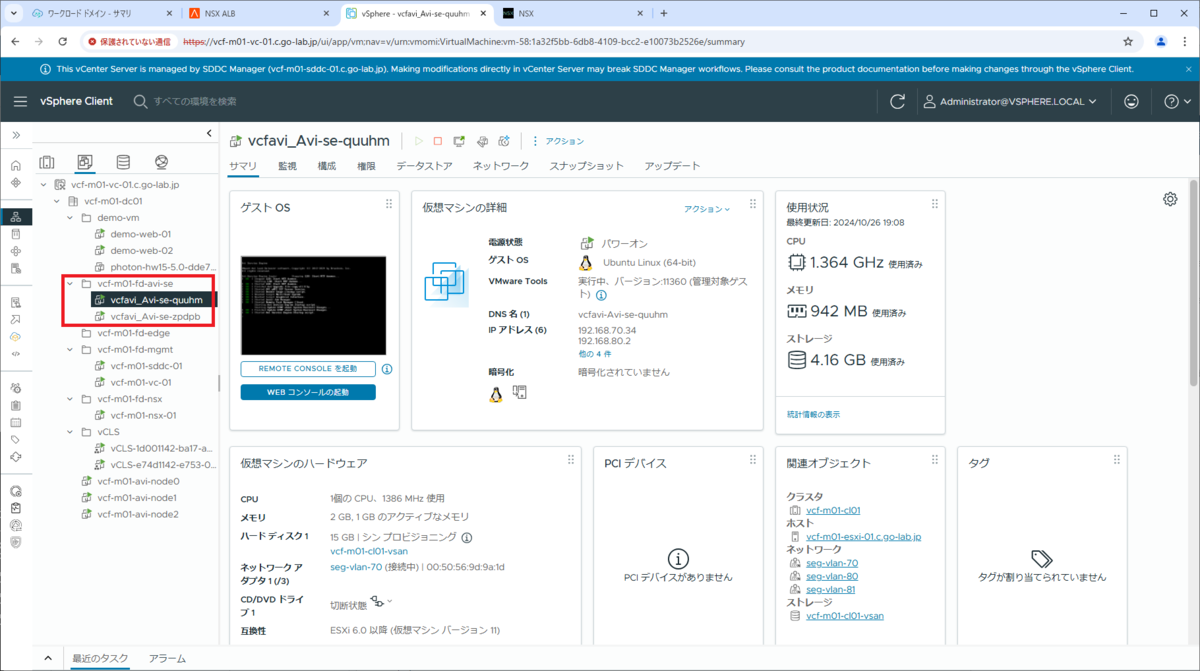The image size is (1200, 671).
Task: Select the VMs and Templates inventory view
Action: [x=84, y=162]
